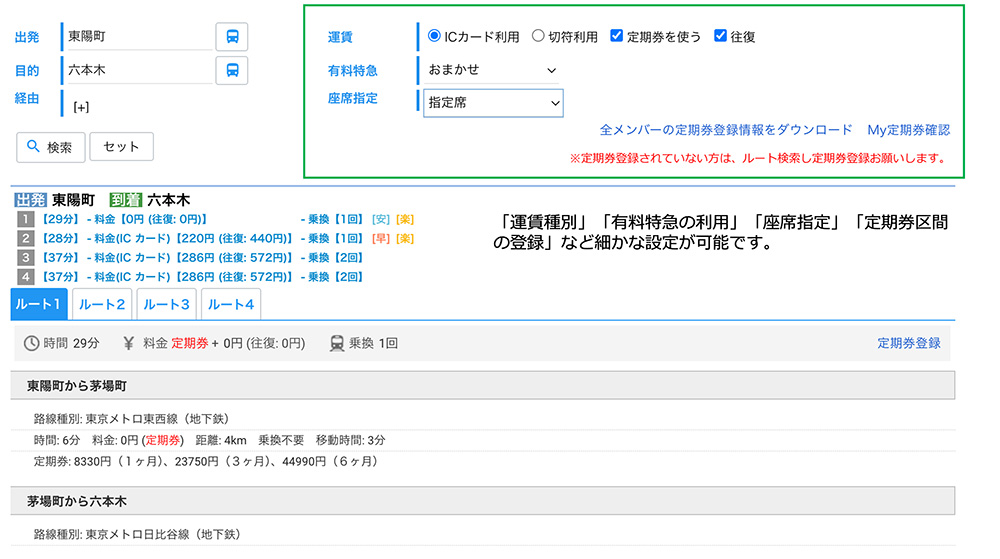Screen dimensions: 1000x559
Task: Expand the 経由 [+] via-station option
Action: click(81, 107)
